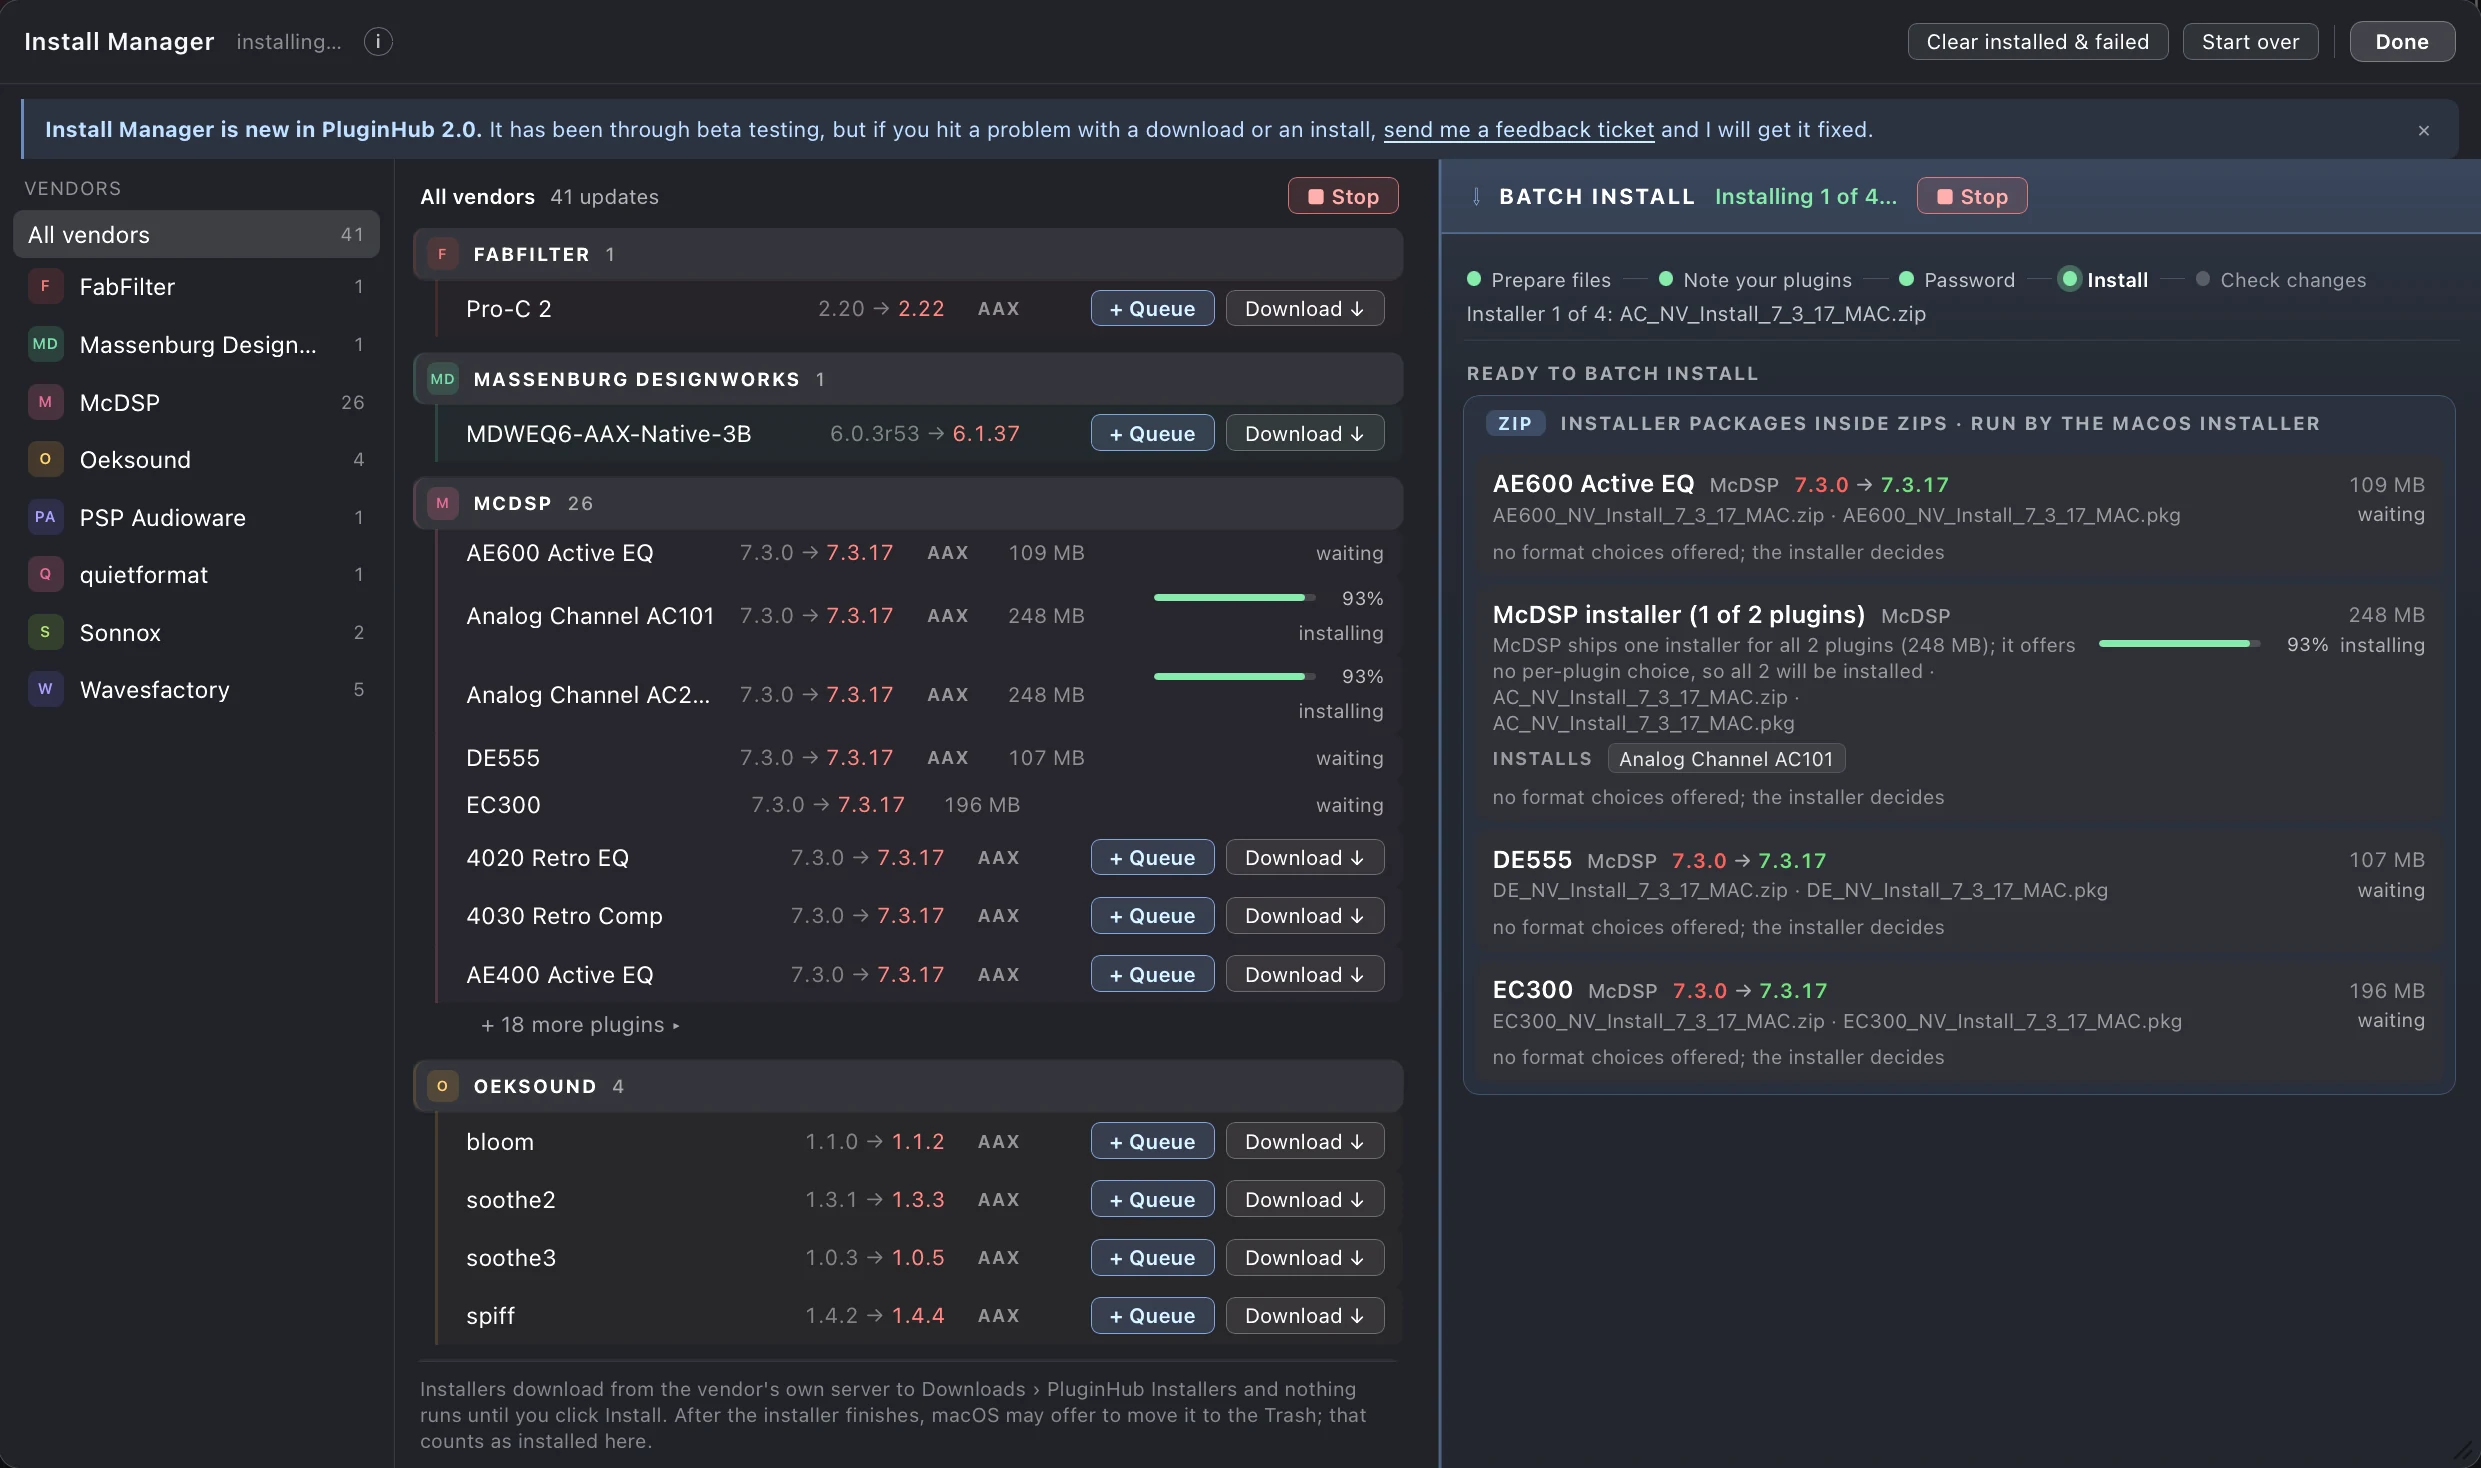Image resolution: width=2481 pixels, height=1468 pixels.
Task: Show all vendors in the sidebar
Action: (x=196, y=235)
